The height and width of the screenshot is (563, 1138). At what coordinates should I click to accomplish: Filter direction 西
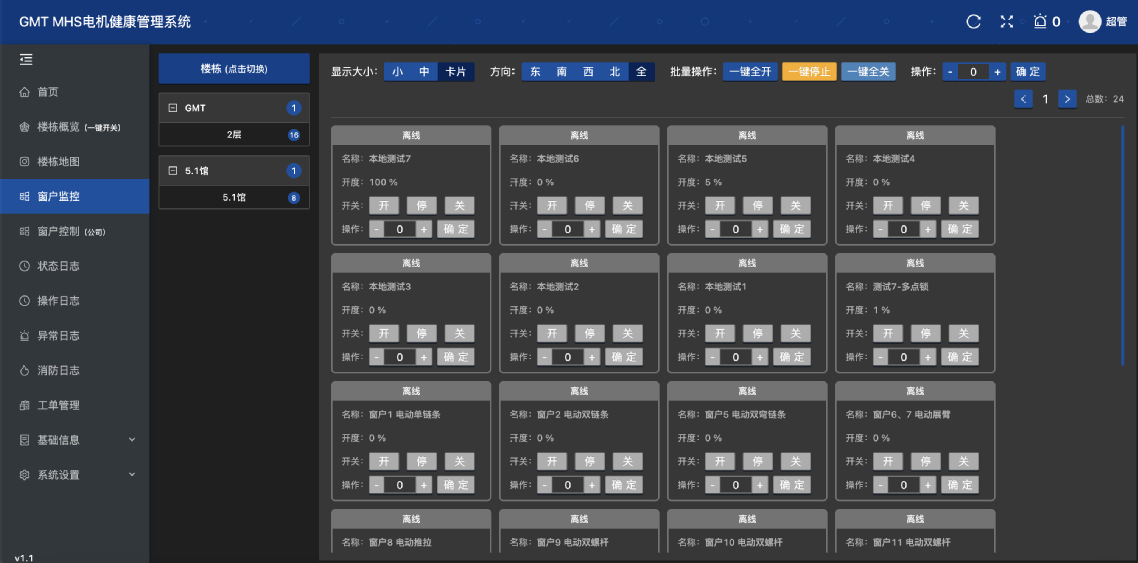pos(589,72)
